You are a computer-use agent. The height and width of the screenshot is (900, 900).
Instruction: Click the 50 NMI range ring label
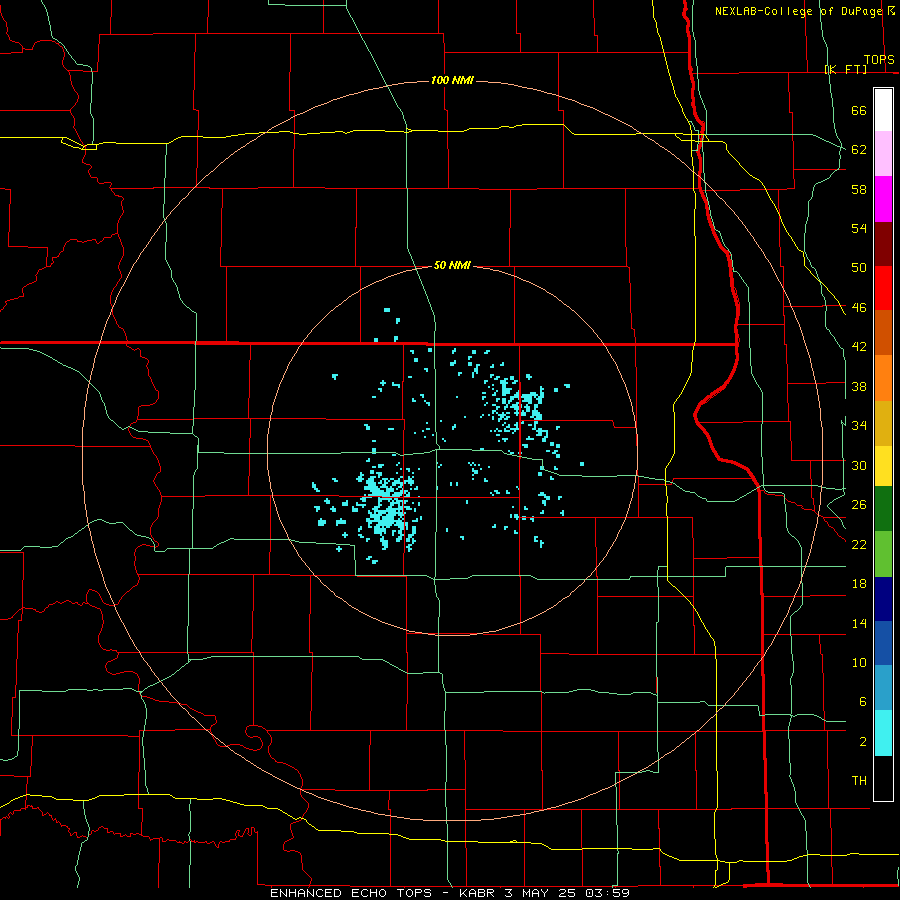[x=452, y=265]
